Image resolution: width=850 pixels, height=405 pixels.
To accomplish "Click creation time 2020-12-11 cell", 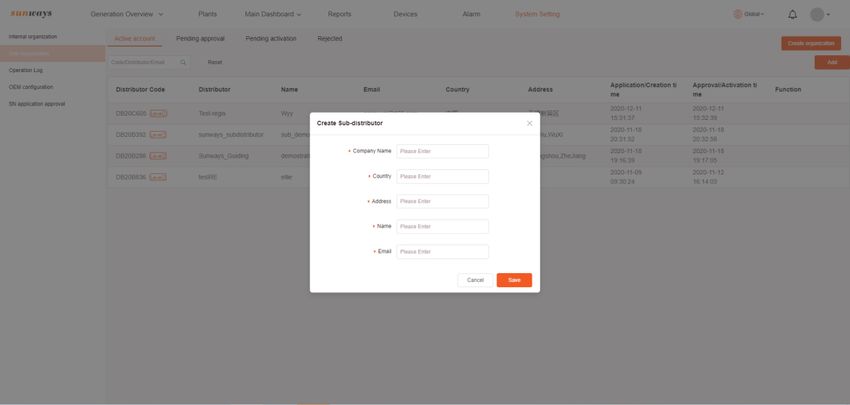I will [x=626, y=113].
